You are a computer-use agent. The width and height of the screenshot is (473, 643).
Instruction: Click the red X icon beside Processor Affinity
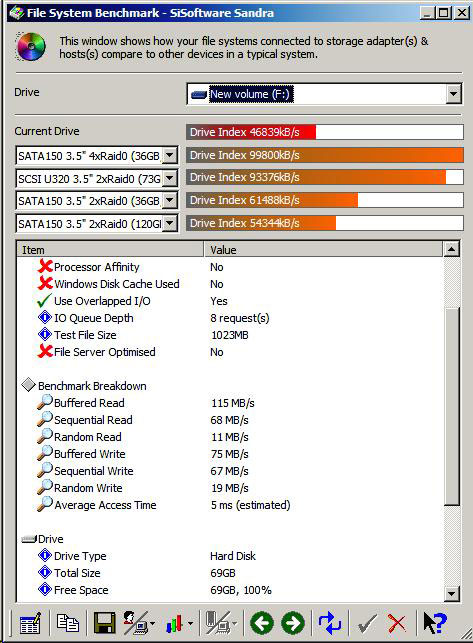coord(45,267)
